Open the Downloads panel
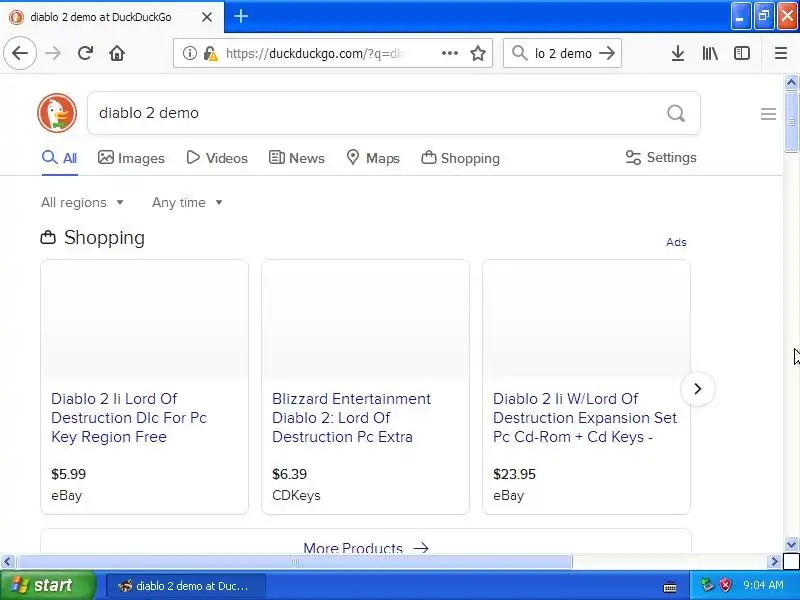Screen dimensions: 800x600 point(678,53)
